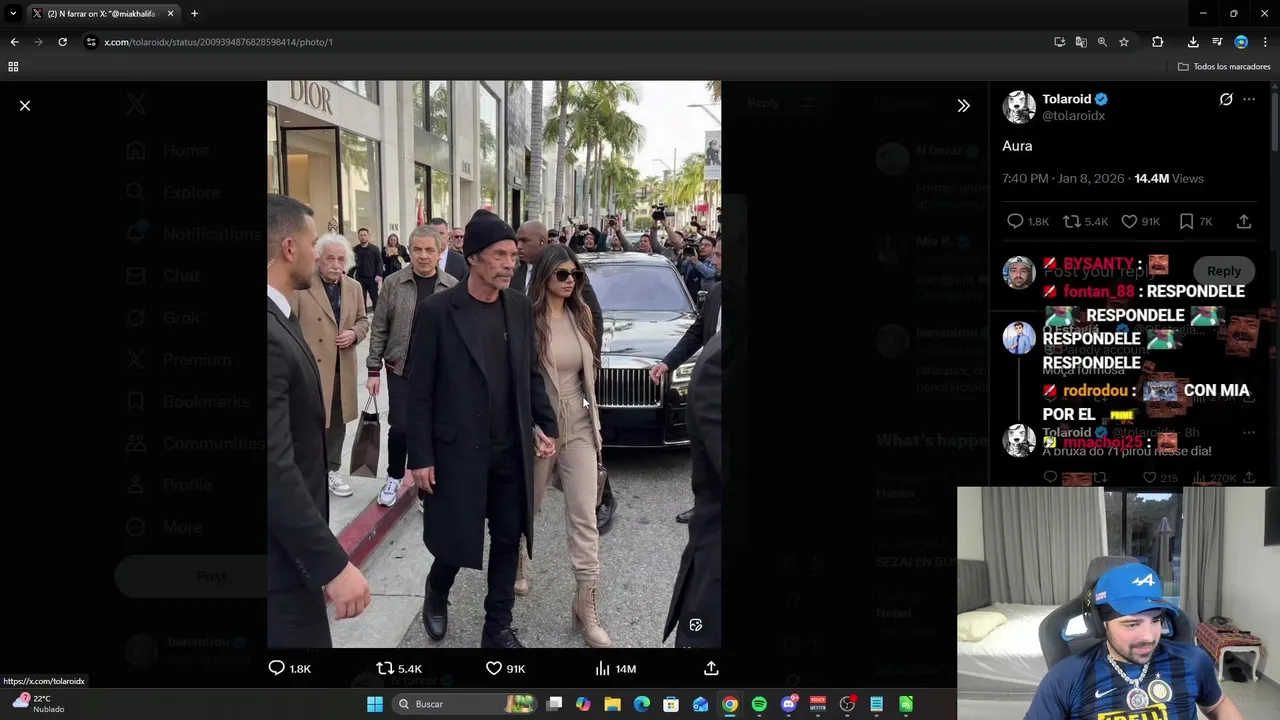Toggle like heart showing 91K in side panel

pyautogui.click(x=1129, y=221)
